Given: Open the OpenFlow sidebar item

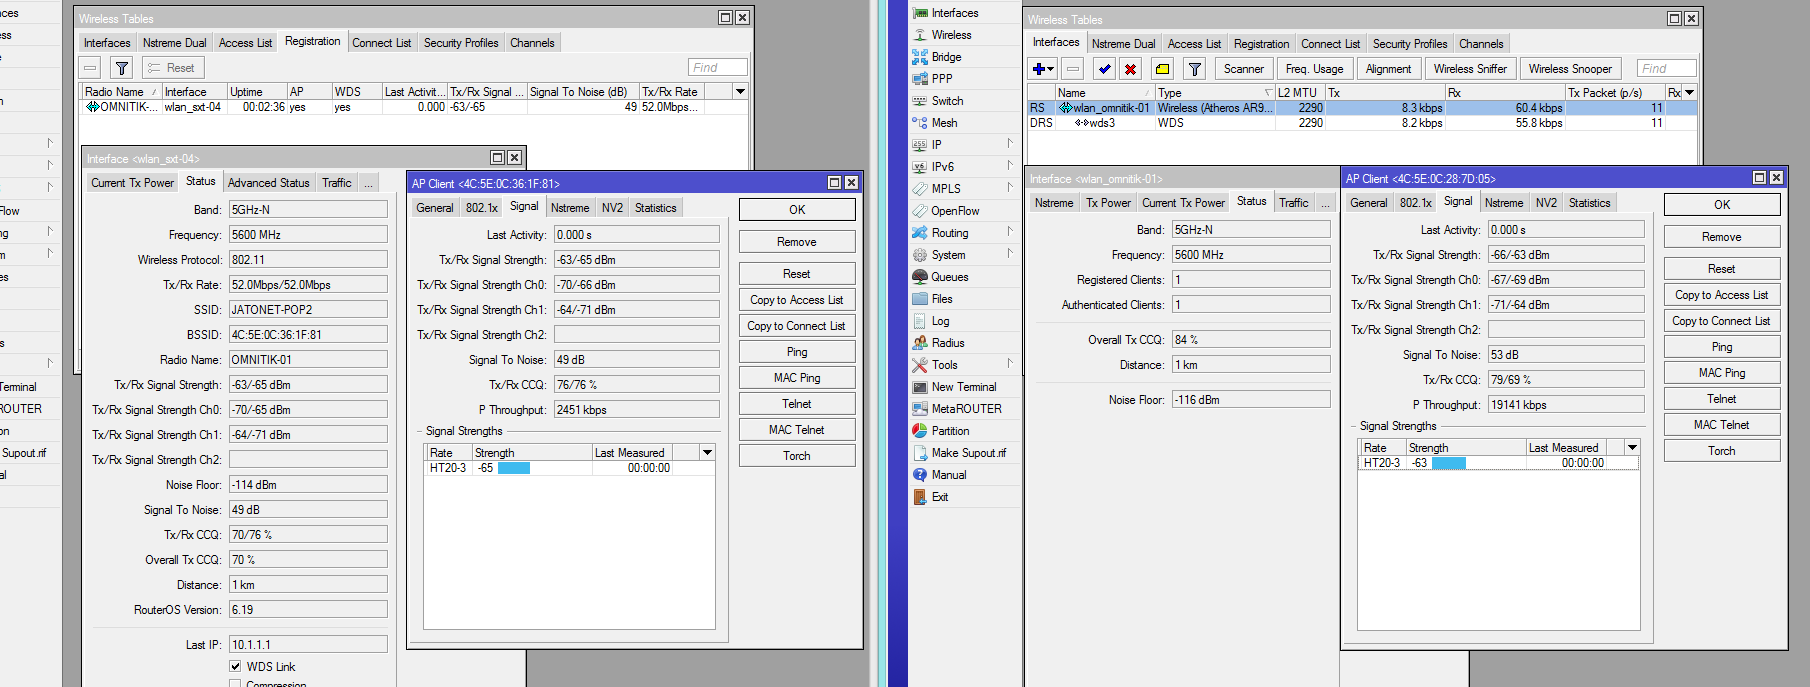Looking at the screenshot, I should tap(955, 211).
